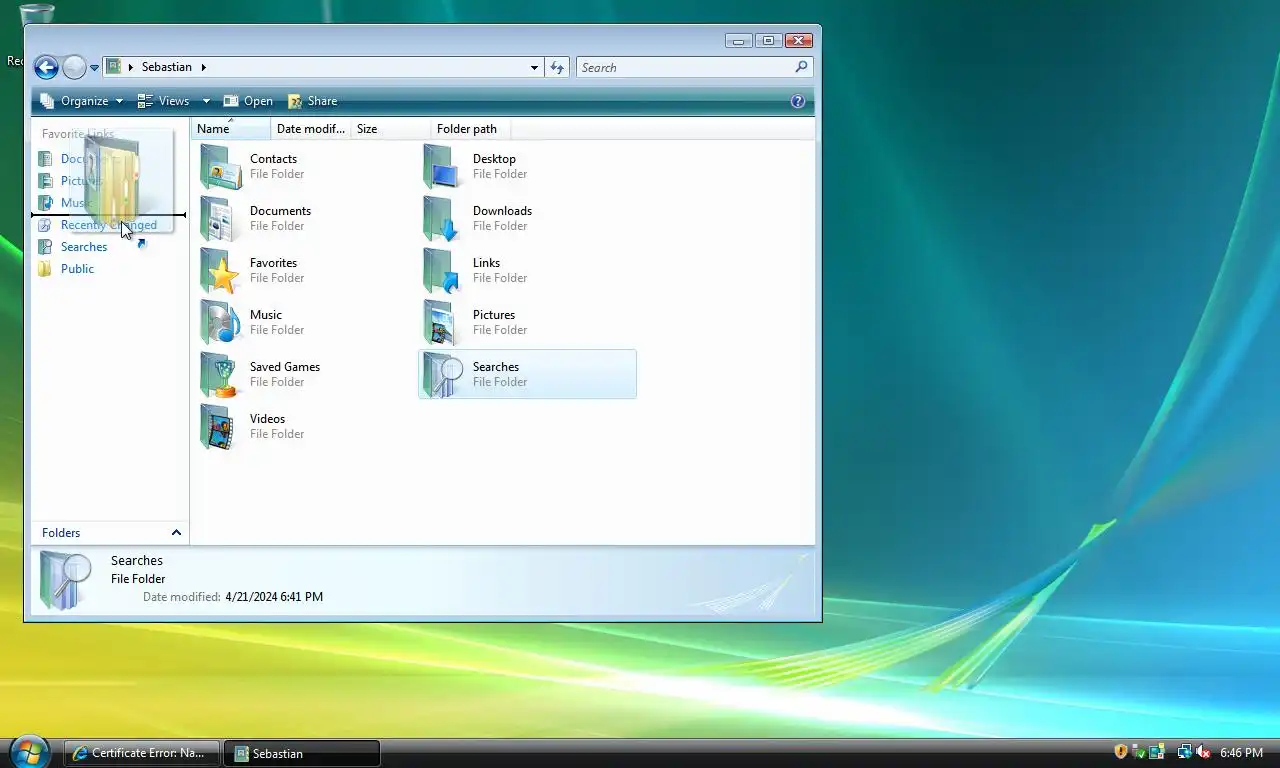The height and width of the screenshot is (768, 1280).
Task: Sort by the Name column header
Action: (x=231, y=129)
